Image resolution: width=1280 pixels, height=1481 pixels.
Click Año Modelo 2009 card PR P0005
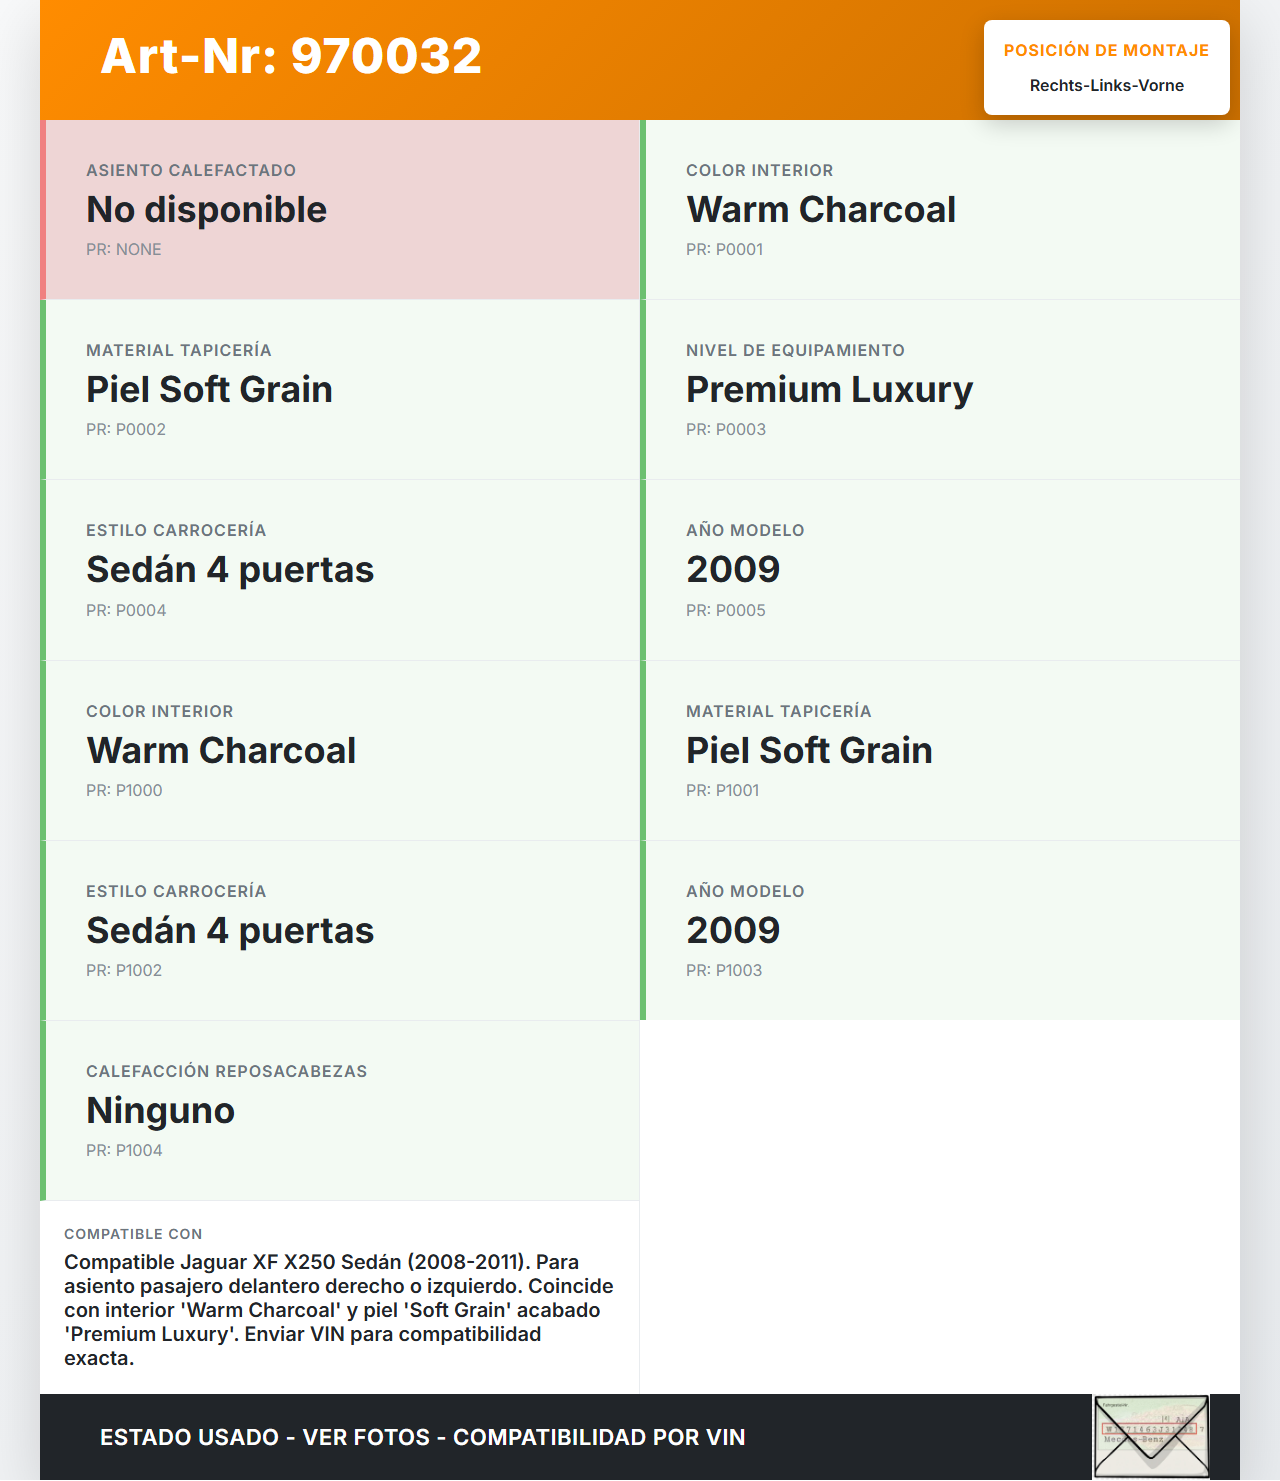click(x=941, y=570)
